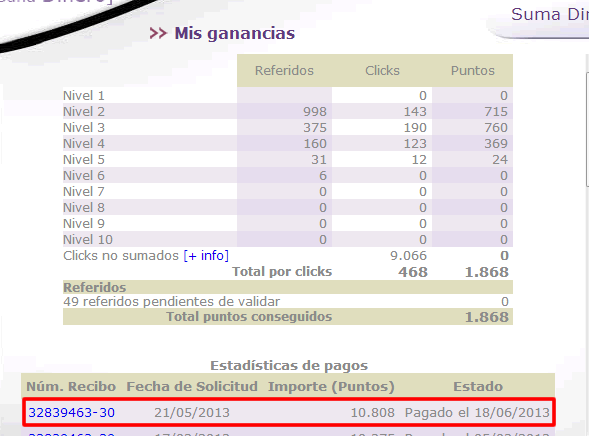Image resolution: width=589 pixels, height=436 pixels.
Task: Click the 'Total puntos conseguidos' label
Action: (249, 317)
